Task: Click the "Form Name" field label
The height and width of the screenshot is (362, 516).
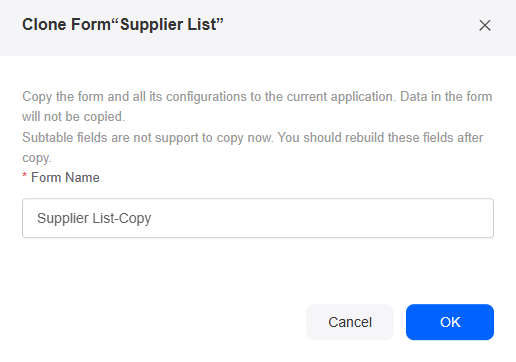Action: pyautogui.click(x=65, y=177)
